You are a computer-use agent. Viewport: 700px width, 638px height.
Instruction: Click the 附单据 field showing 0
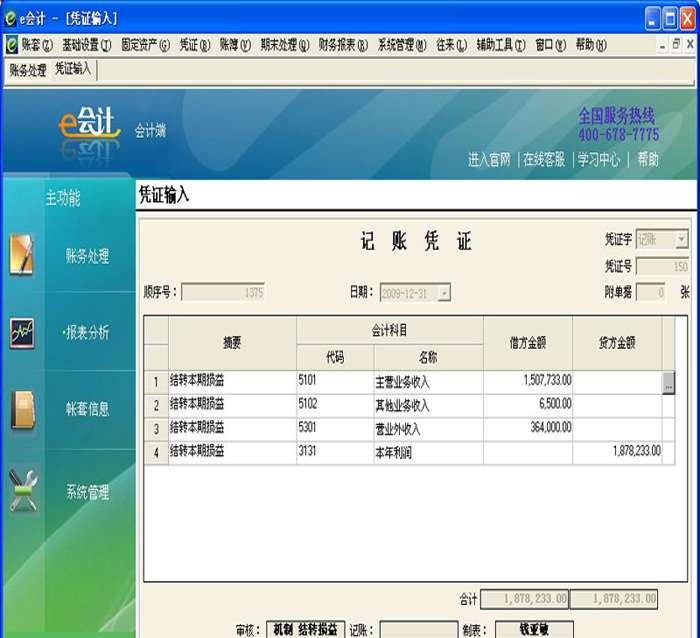(x=650, y=292)
